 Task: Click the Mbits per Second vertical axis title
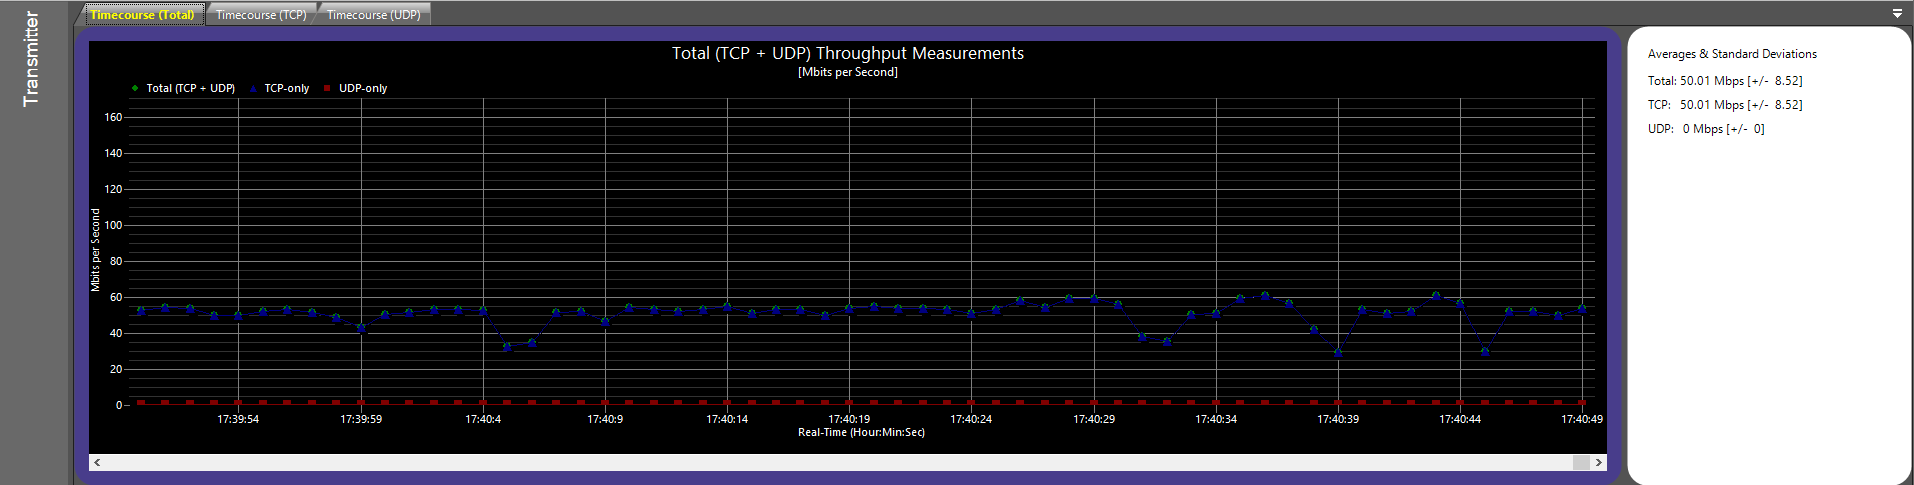coord(95,250)
